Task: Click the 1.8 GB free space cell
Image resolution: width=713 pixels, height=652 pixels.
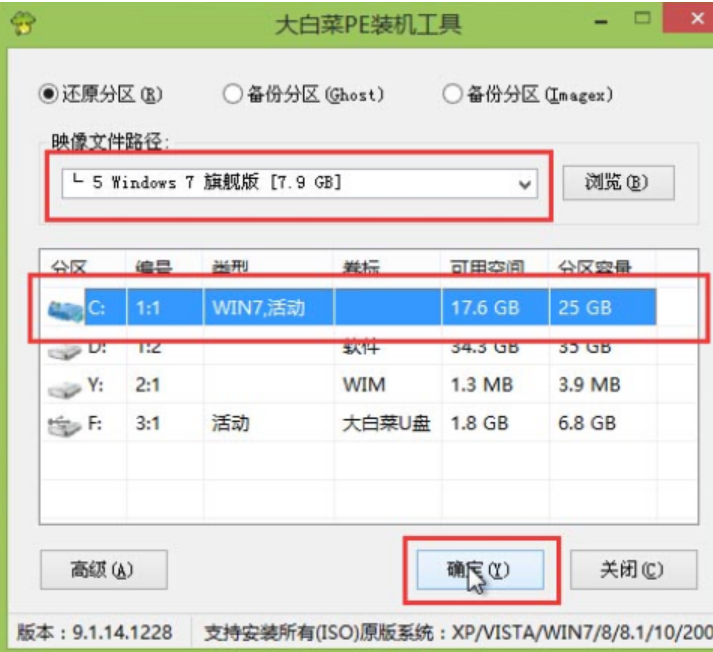Action: pyautogui.click(x=479, y=423)
